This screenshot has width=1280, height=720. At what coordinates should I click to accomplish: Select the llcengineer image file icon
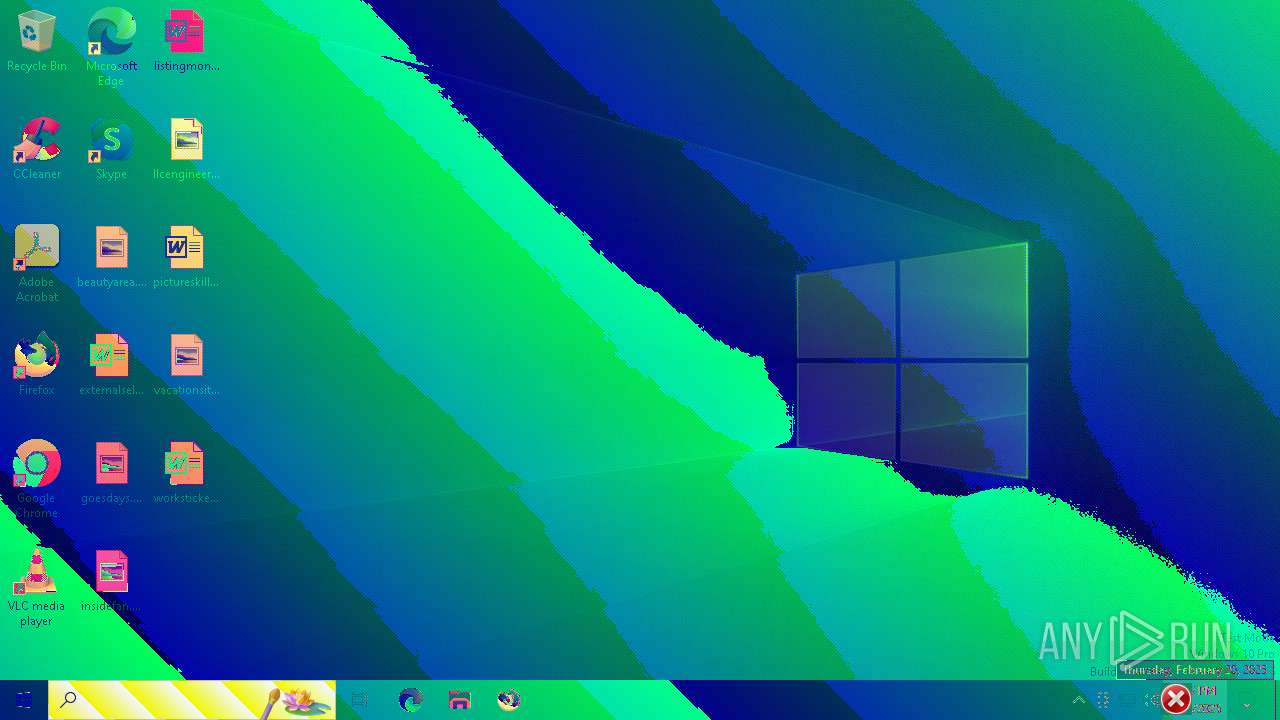pos(186,148)
